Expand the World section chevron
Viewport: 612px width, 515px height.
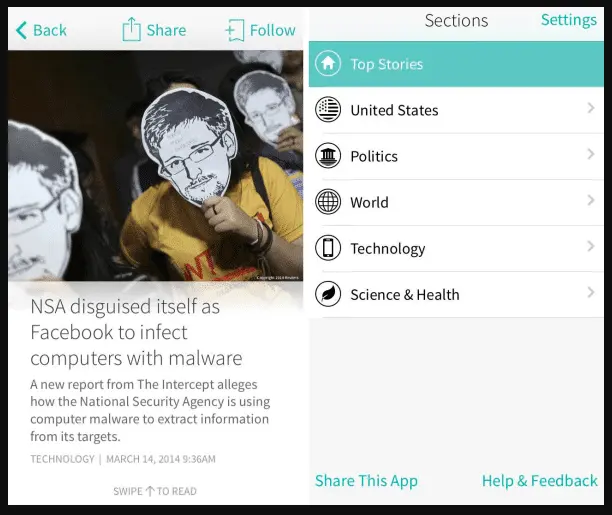tap(591, 200)
